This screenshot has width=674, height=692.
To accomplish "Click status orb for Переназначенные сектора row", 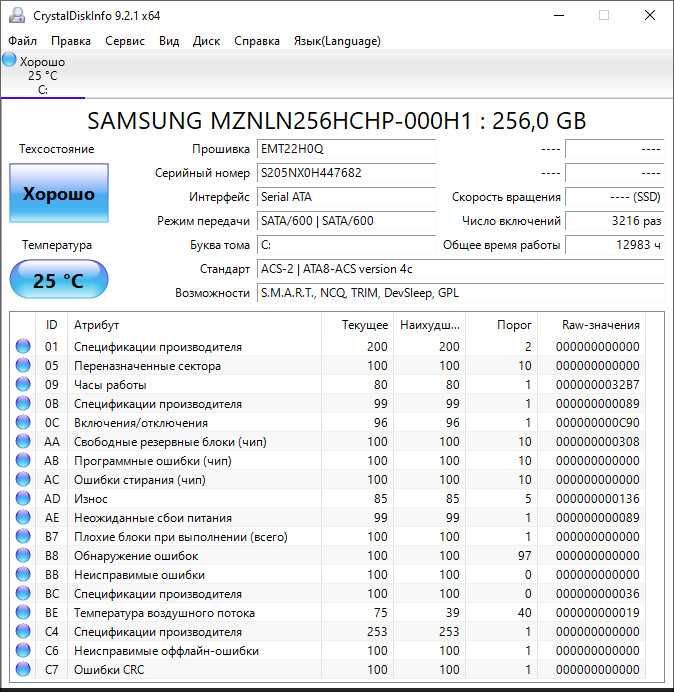I will (x=23, y=365).
